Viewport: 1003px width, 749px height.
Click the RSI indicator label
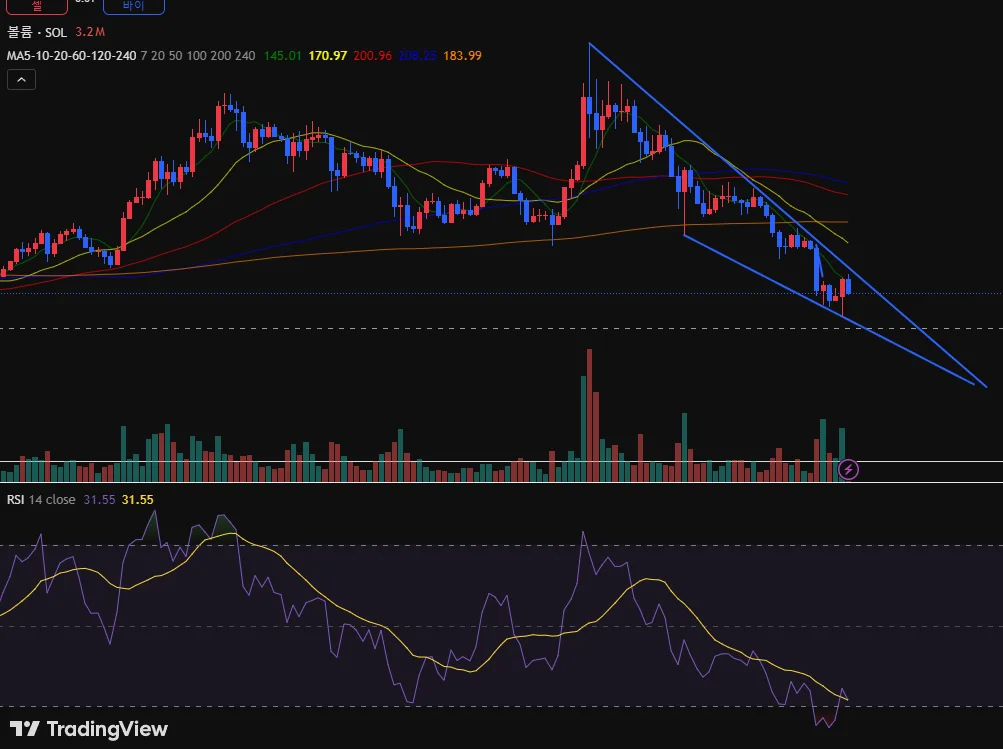pos(15,500)
